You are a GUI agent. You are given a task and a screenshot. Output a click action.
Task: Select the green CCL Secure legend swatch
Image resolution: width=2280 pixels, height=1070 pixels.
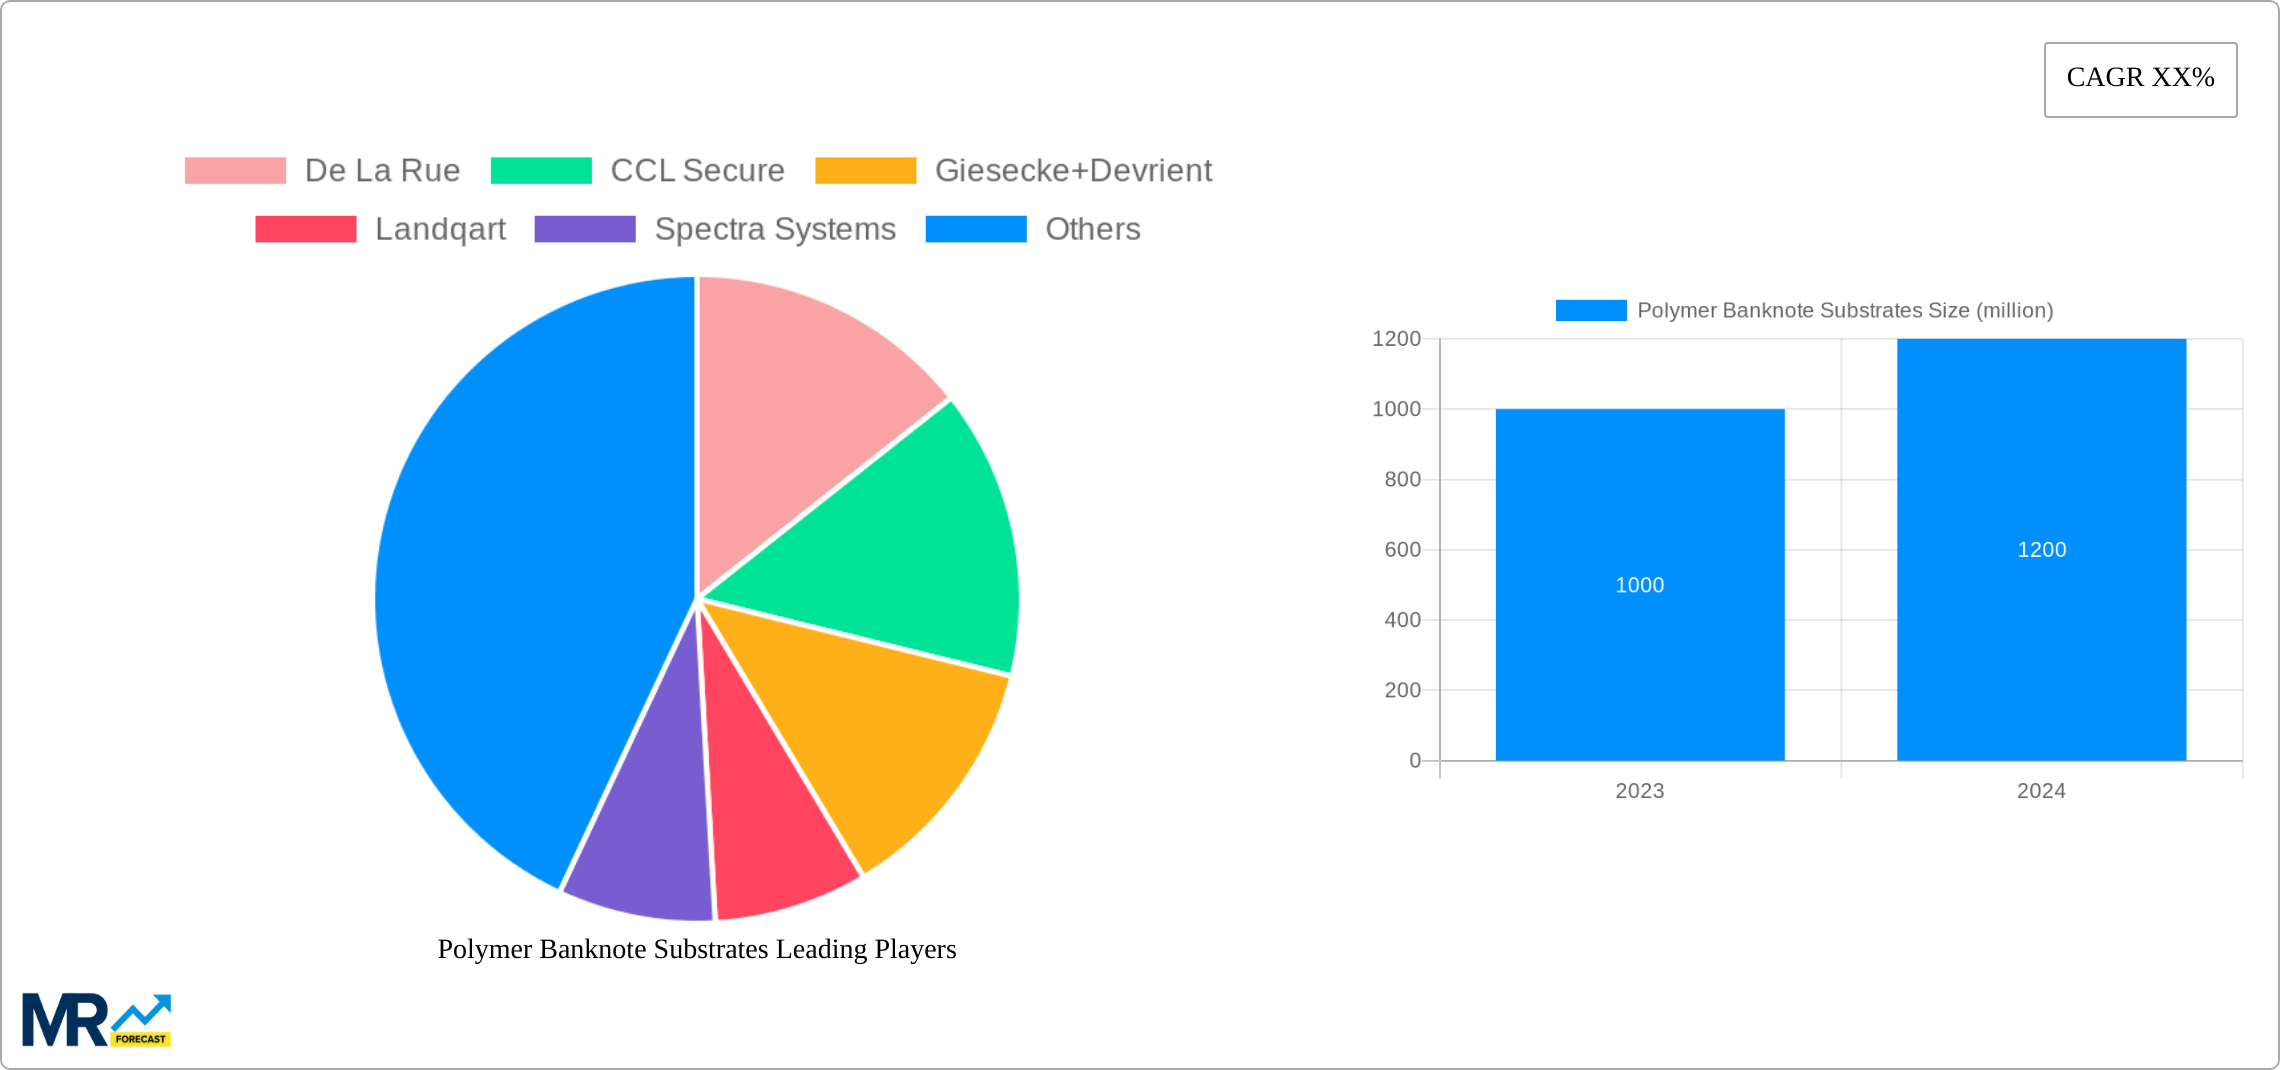tap(539, 170)
